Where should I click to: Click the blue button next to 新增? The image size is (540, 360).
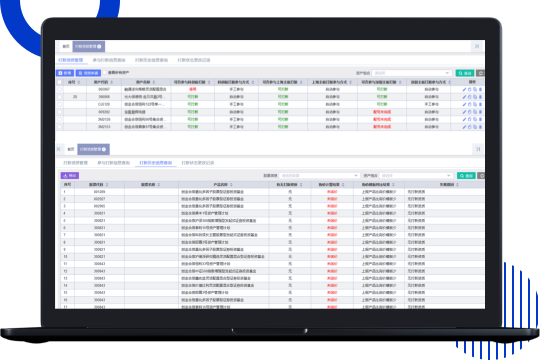[88, 73]
